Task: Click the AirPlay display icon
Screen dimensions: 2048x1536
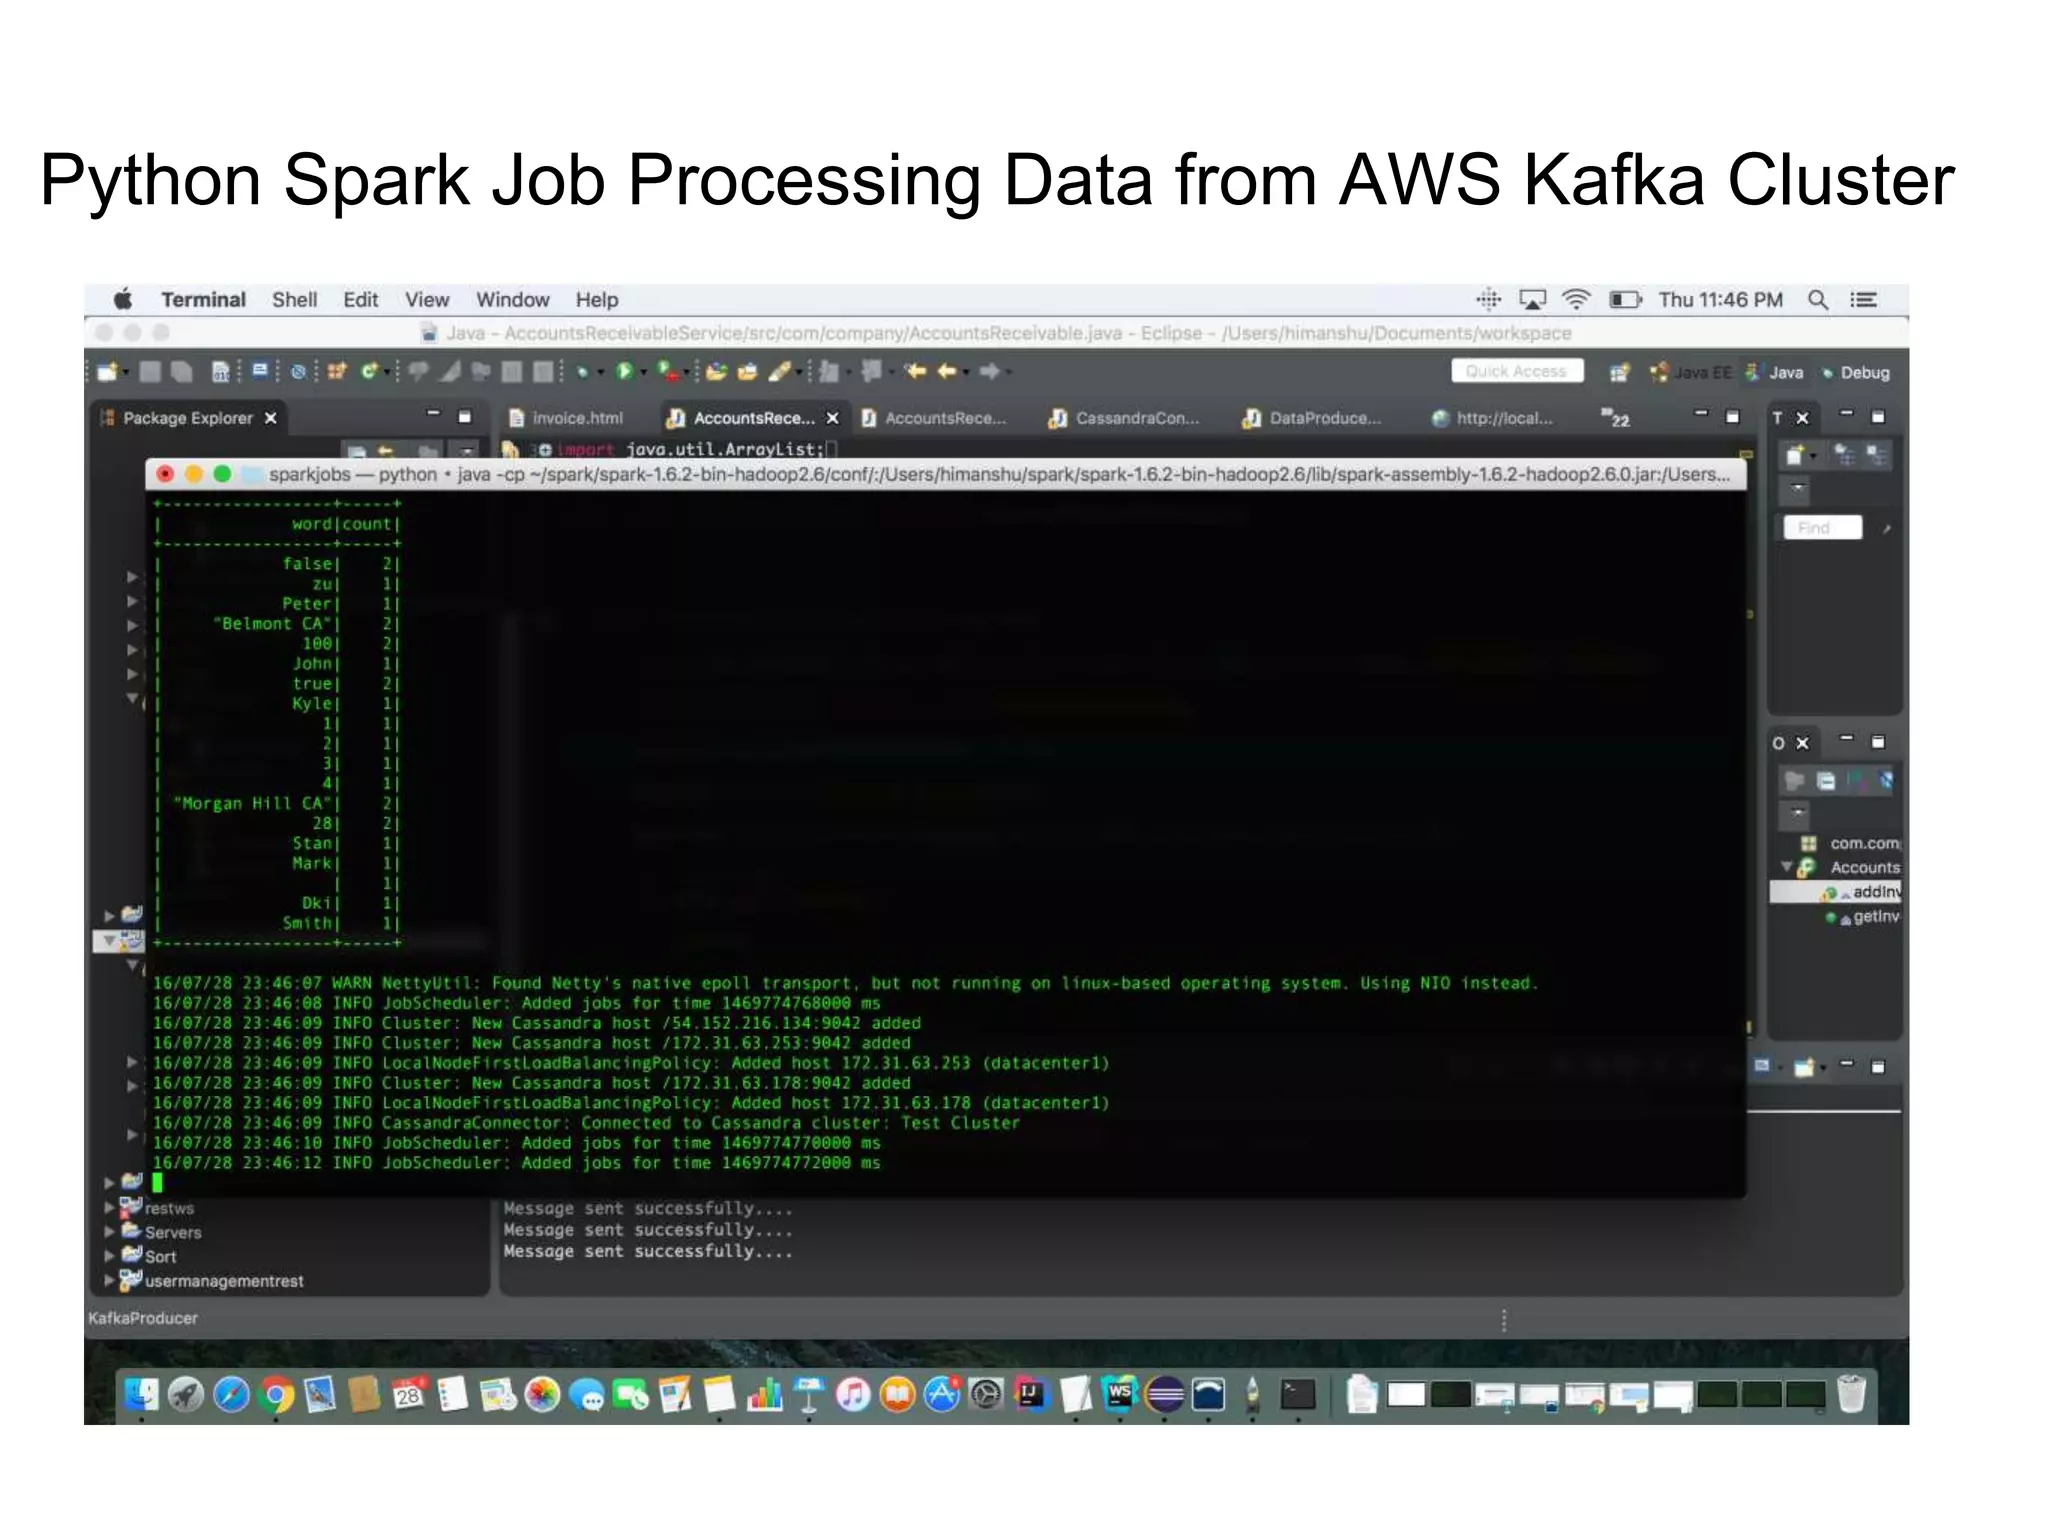Action: tap(1532, 299)
